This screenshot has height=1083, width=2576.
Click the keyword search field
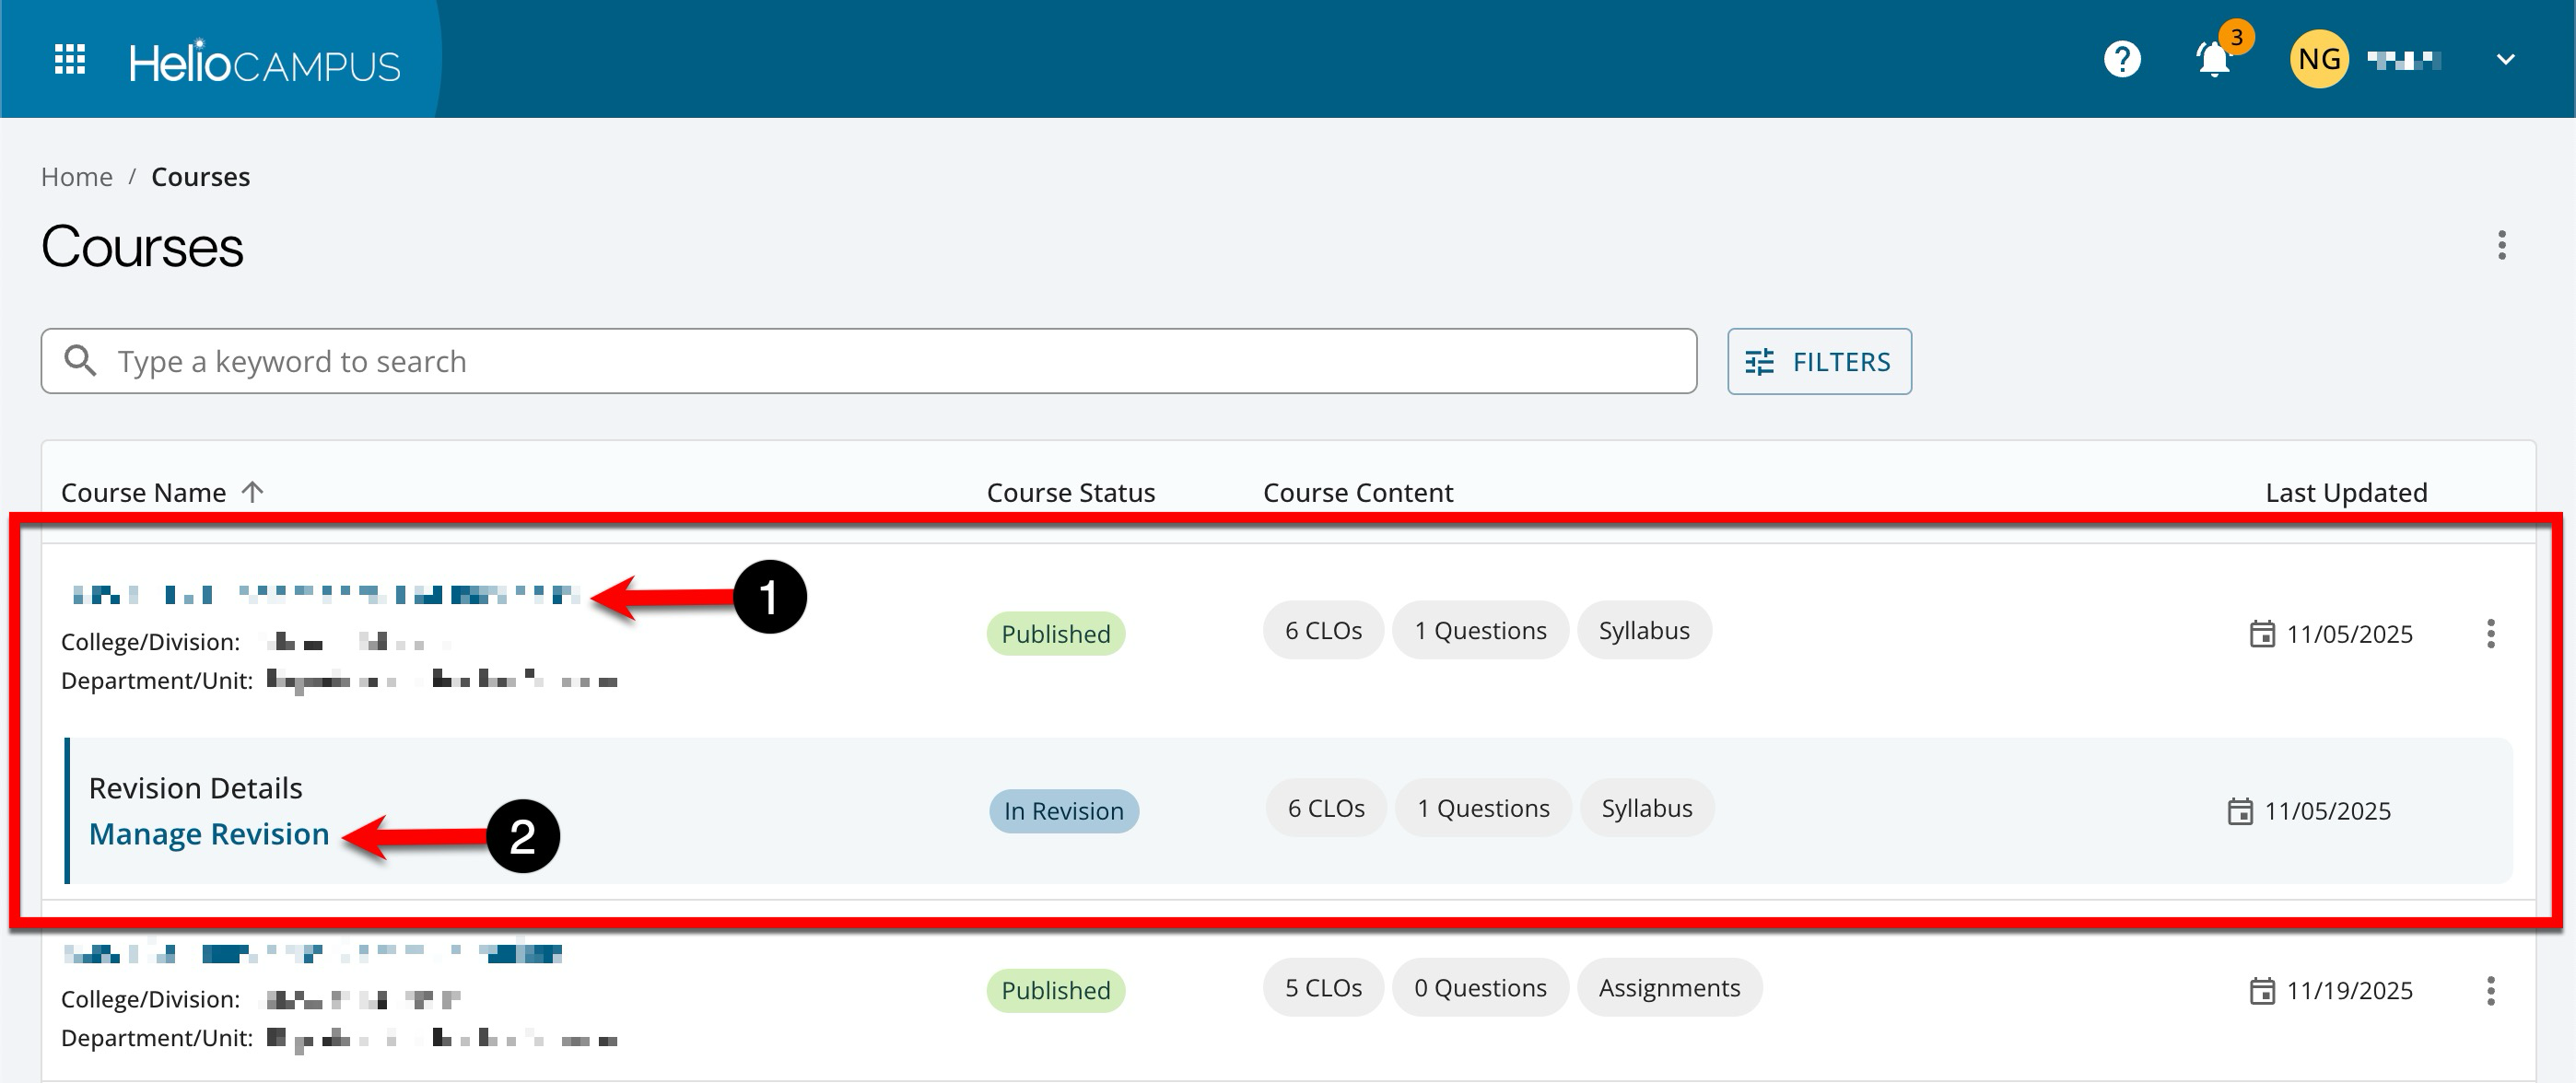click(x=868, y=361)
